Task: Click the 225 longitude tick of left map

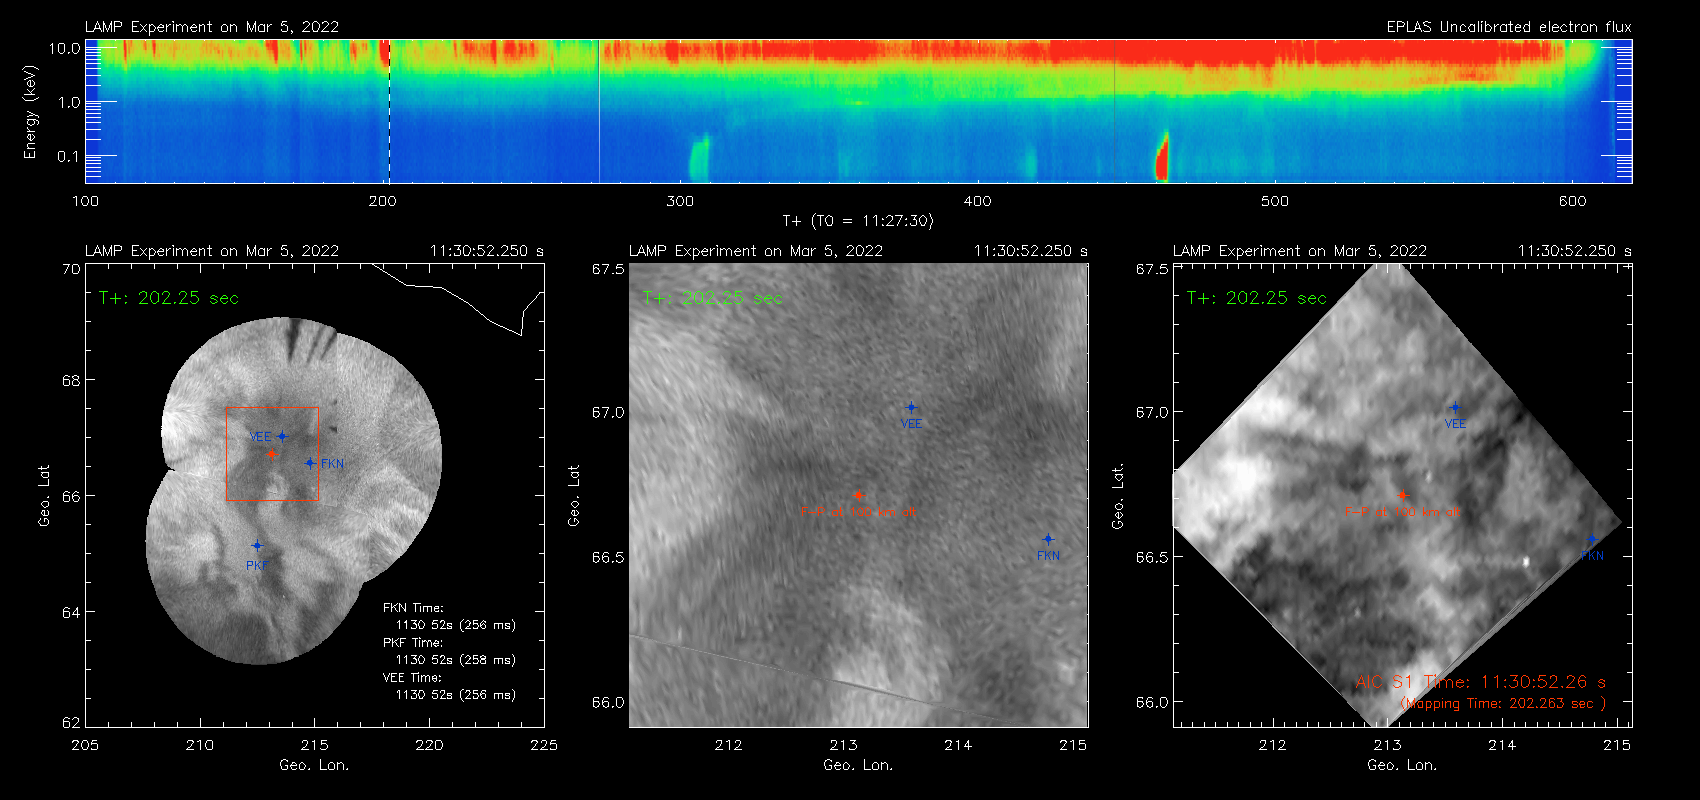Action: coord(544,745)
